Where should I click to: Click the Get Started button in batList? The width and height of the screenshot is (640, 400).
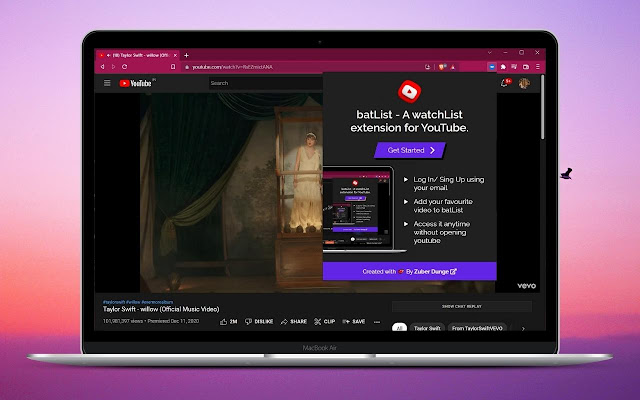(x=409, y=150)
